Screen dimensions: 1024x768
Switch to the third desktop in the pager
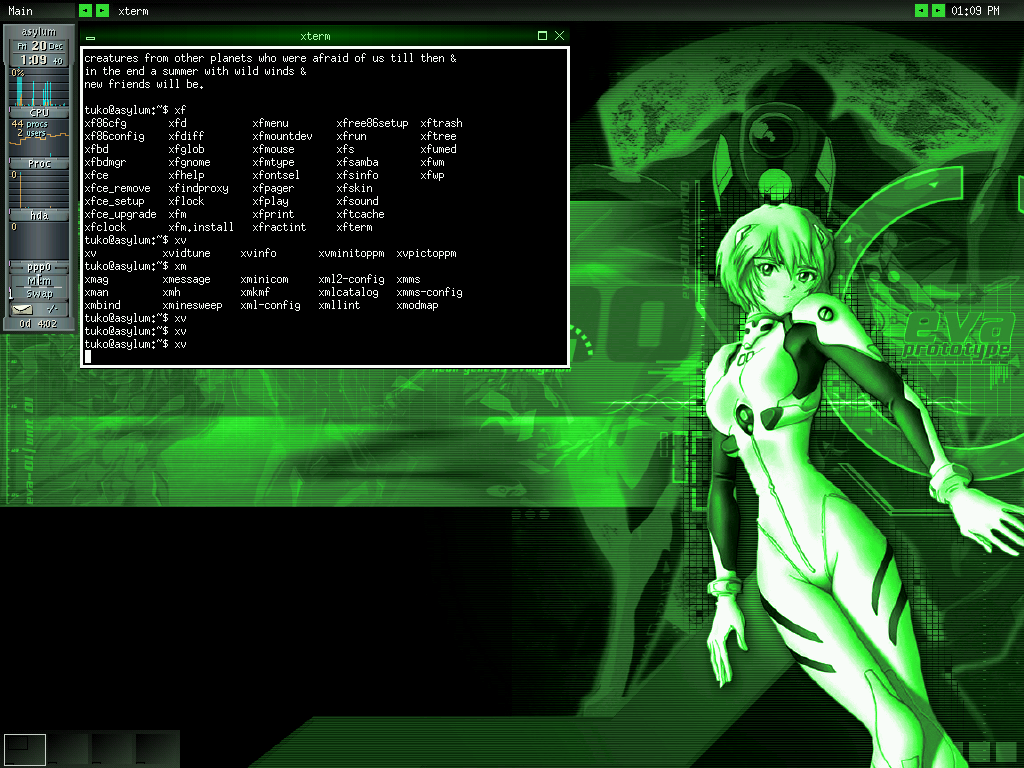pyautogui.click(x=112, y=748)
